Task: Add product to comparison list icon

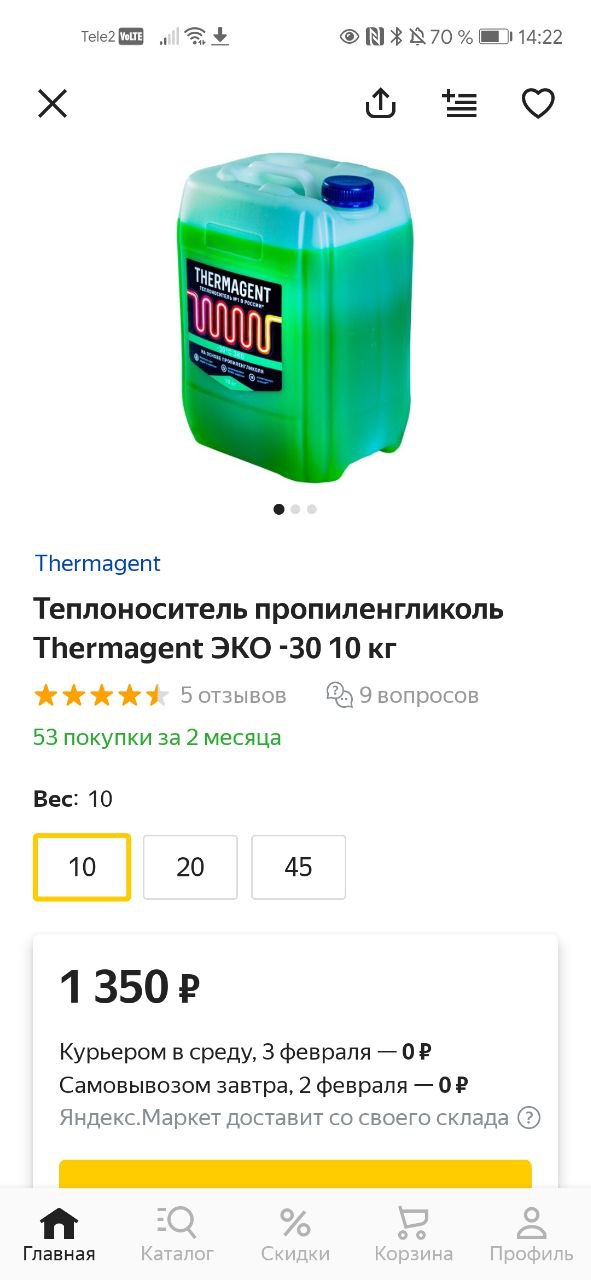Action: 460,103
